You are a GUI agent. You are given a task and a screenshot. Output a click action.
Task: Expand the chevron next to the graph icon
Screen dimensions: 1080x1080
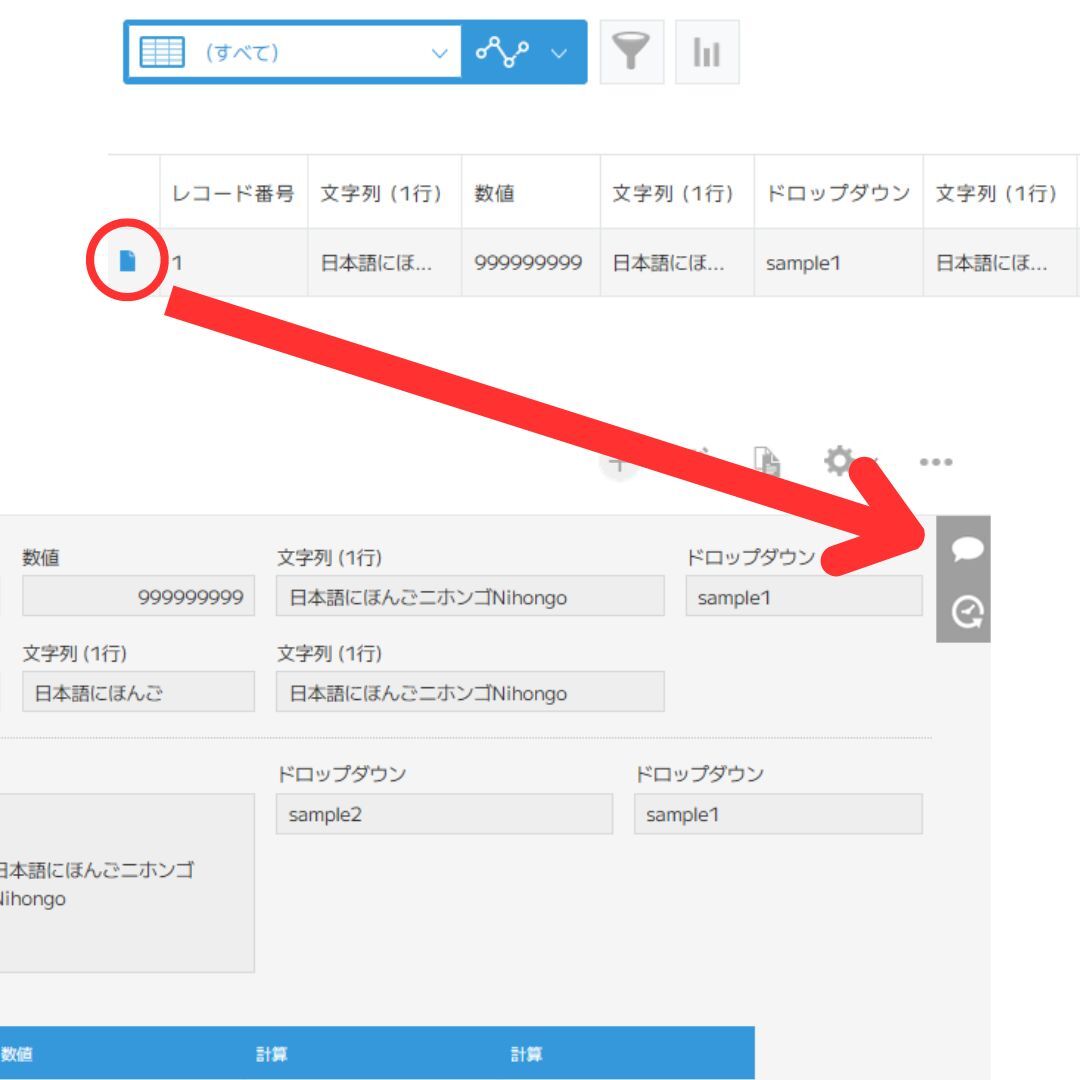(559, 53)
